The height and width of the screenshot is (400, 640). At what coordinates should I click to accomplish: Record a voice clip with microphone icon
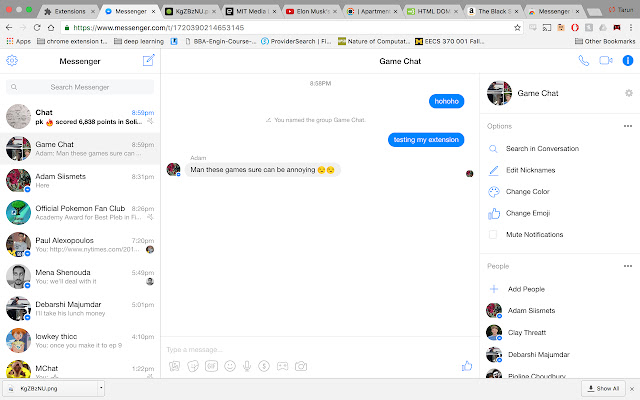point(247,366)
